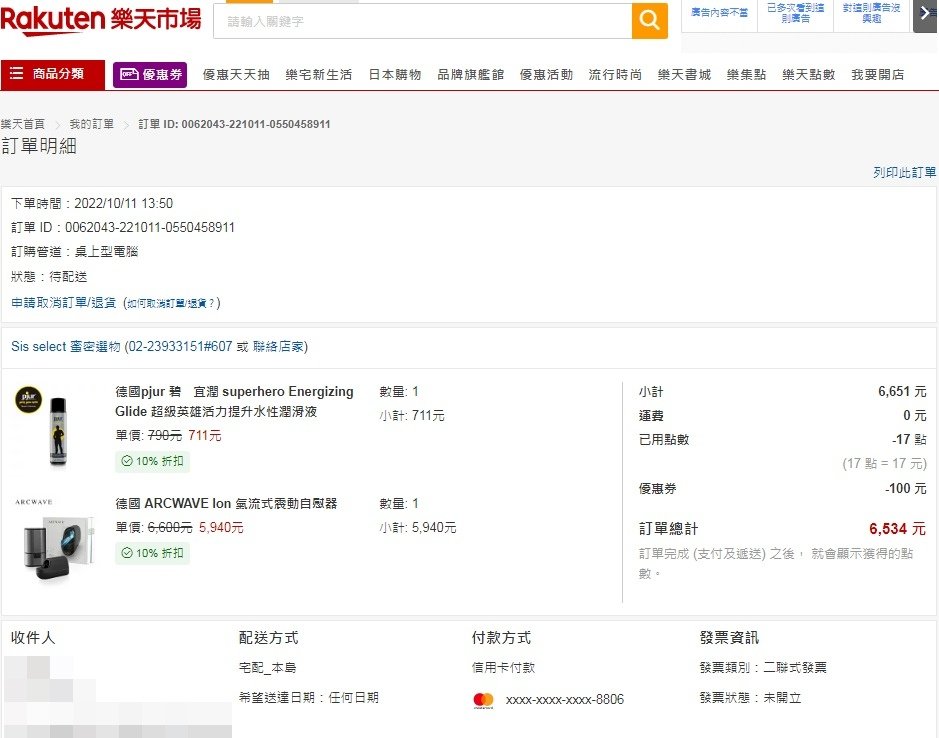Open 樂集點 menu item

point(746,75)
